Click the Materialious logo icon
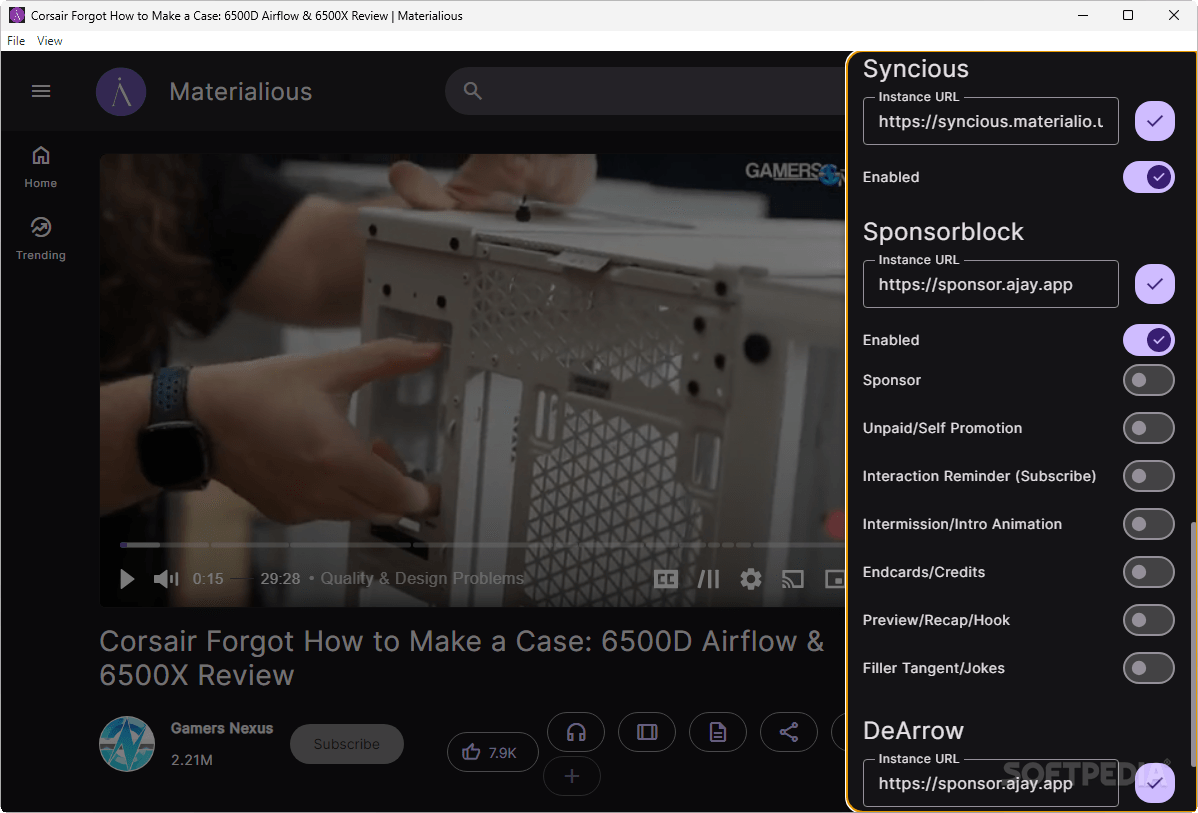This screenshot has width=1198, height=813. click(121, 92)
